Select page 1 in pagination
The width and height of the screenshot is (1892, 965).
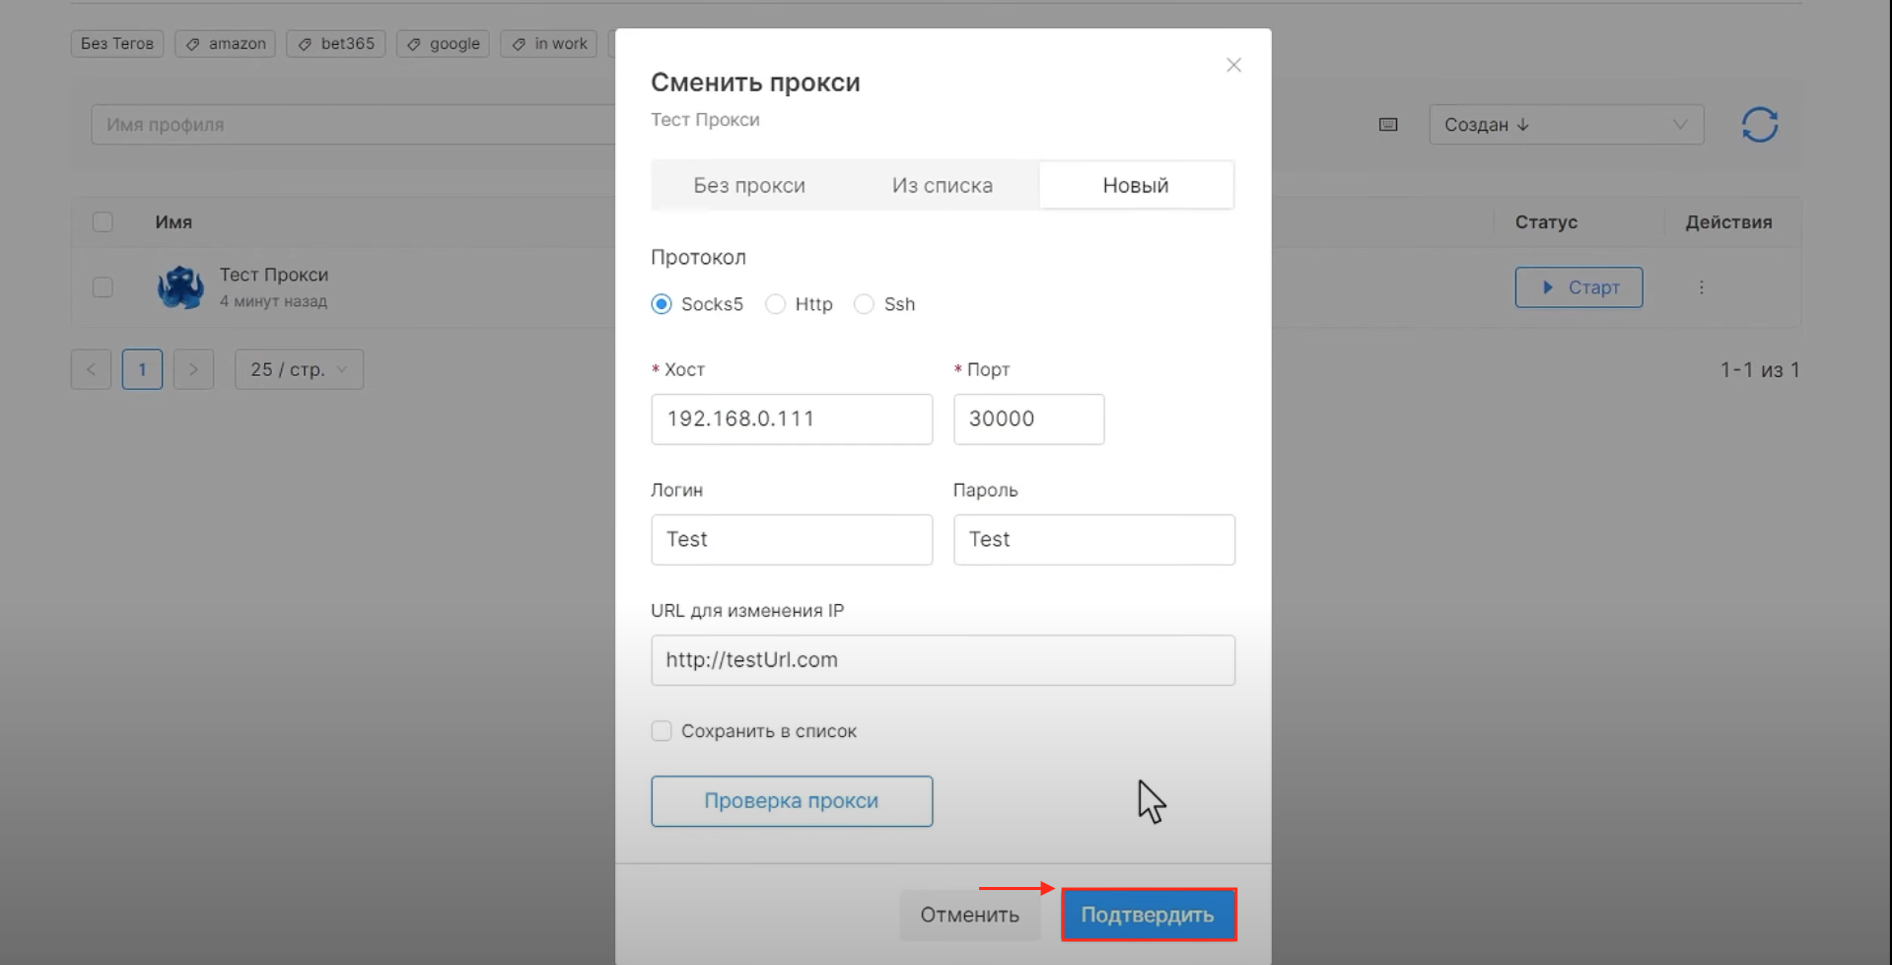point(142,369)
